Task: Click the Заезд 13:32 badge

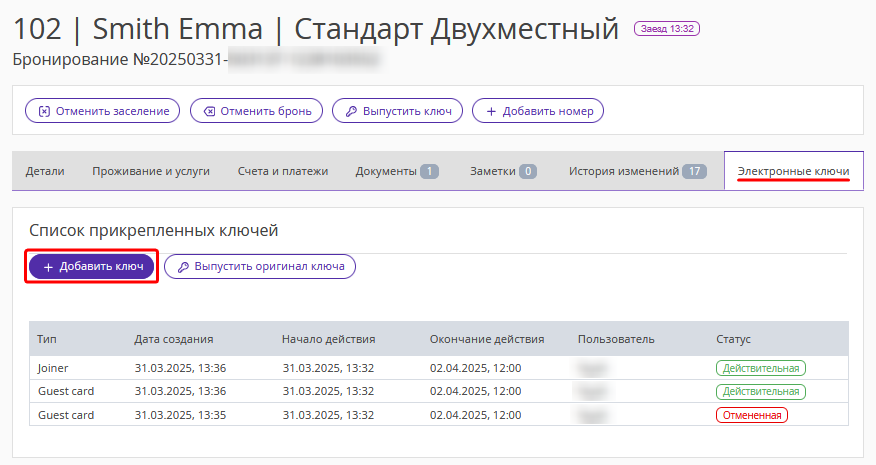Action: 667,29
